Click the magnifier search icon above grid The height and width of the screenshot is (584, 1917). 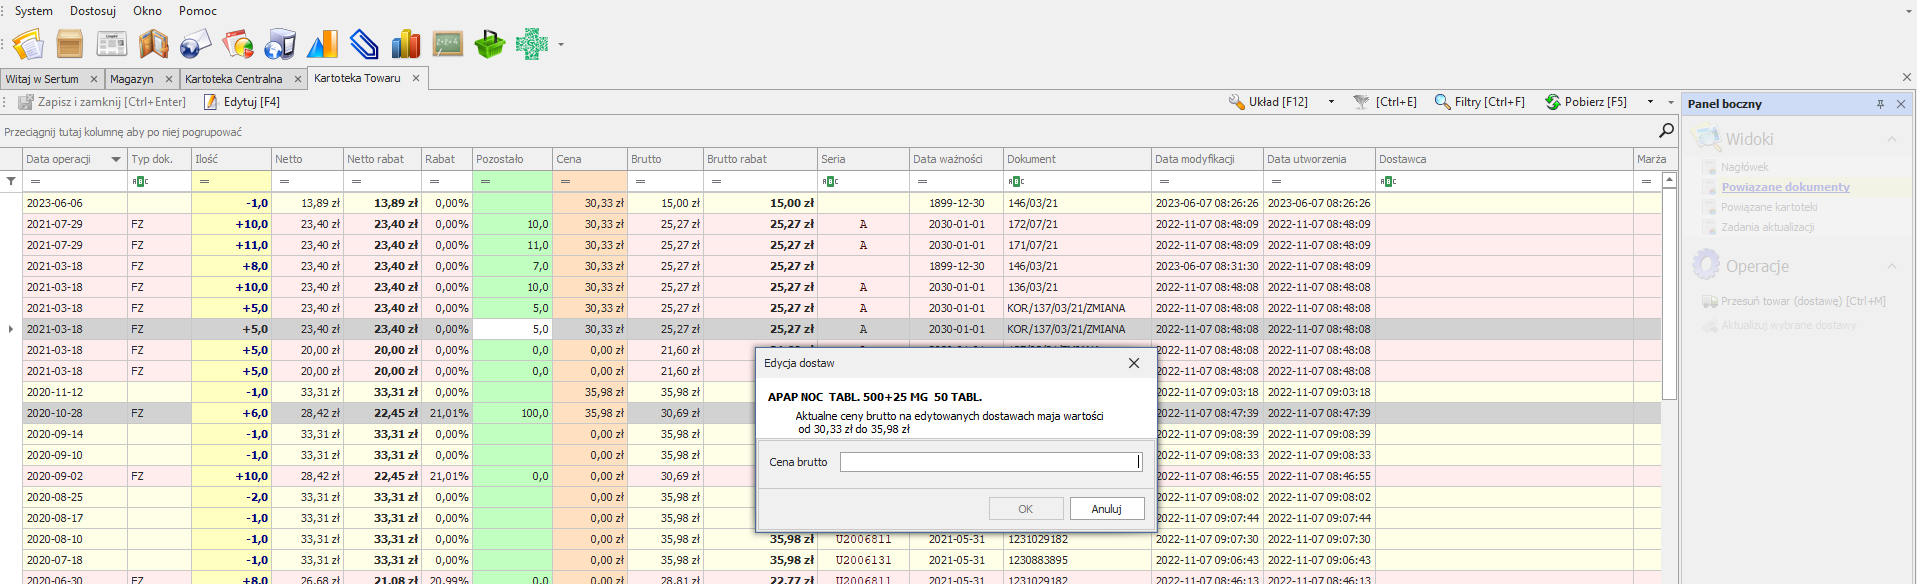(x=1666, y=131)
